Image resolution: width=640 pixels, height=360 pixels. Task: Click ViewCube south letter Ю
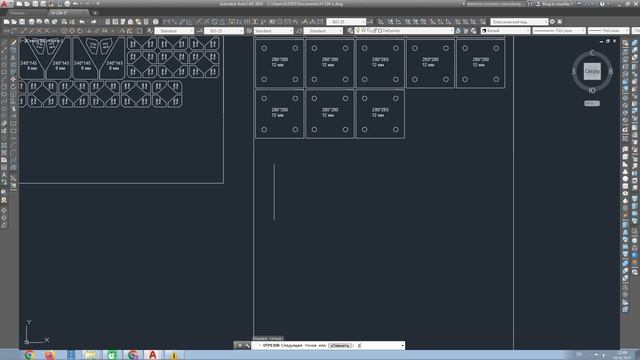592,90
